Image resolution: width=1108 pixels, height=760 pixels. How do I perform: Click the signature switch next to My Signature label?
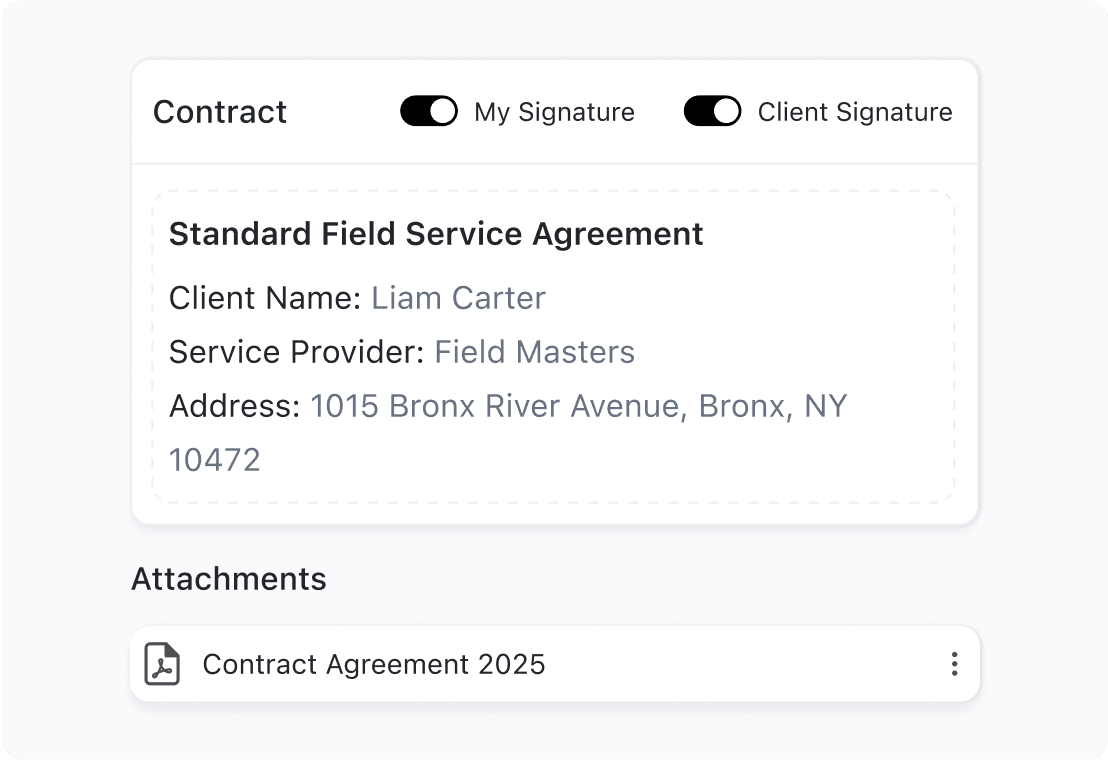pyautogui.click(x=429, y=111)
